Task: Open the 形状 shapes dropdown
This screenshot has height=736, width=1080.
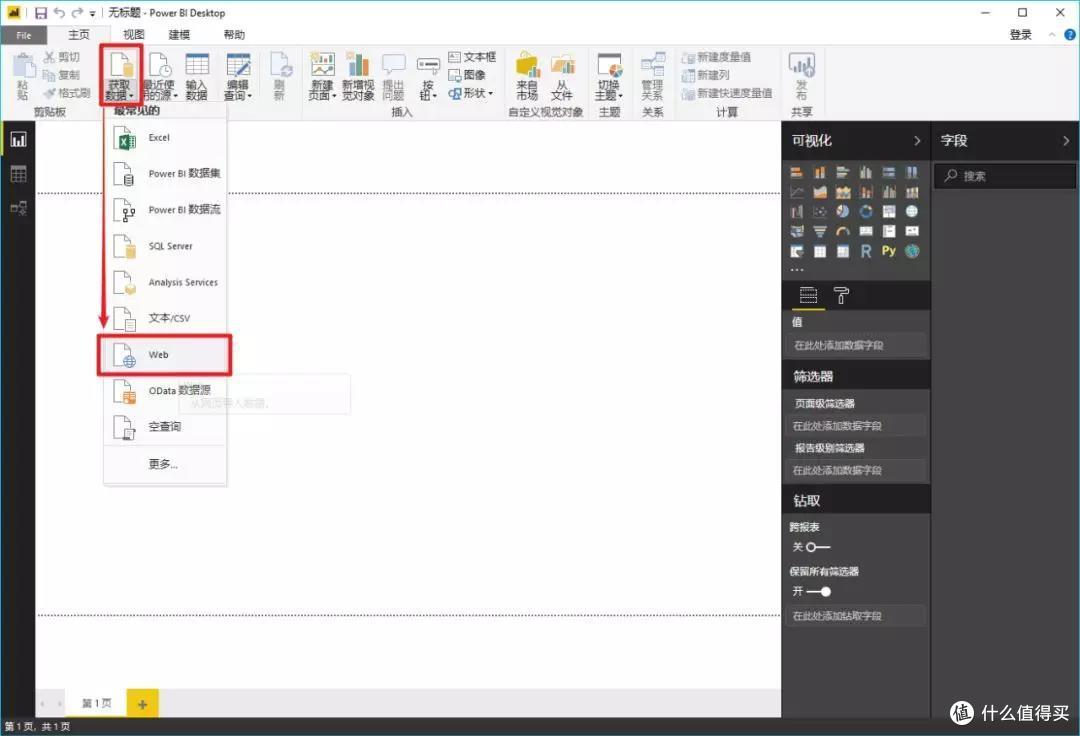Action: point(472,93)
